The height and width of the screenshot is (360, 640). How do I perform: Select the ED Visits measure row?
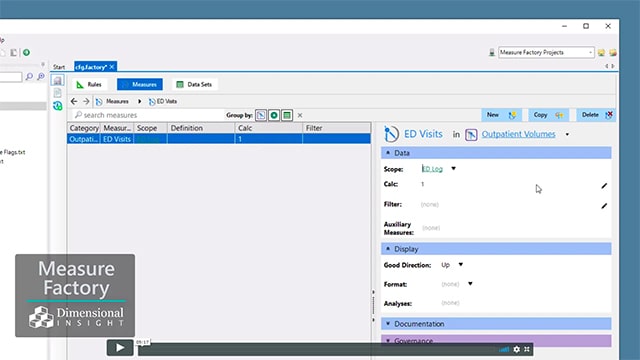(x=219, y=139)
